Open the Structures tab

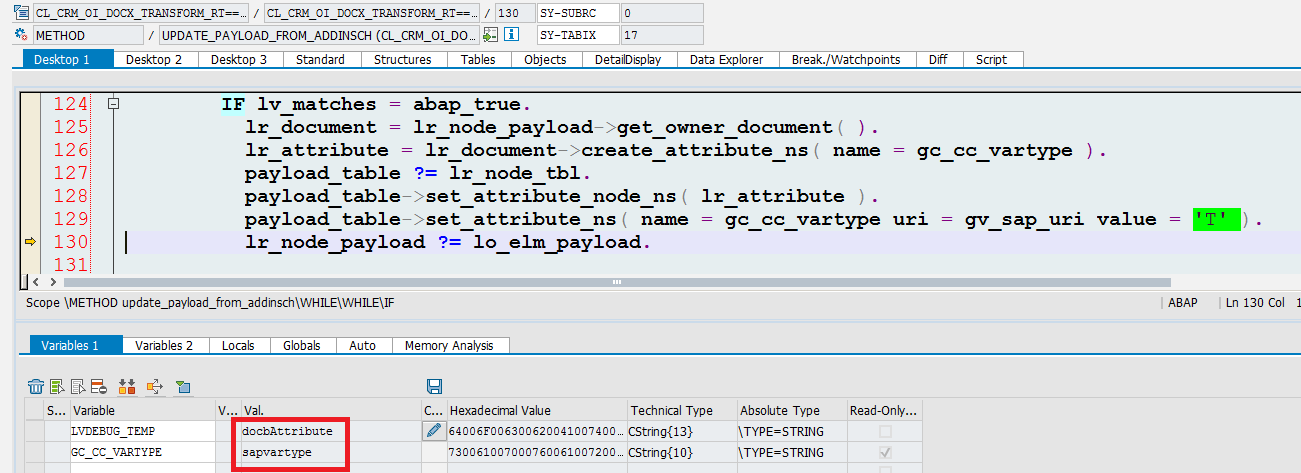click(403, 59)
